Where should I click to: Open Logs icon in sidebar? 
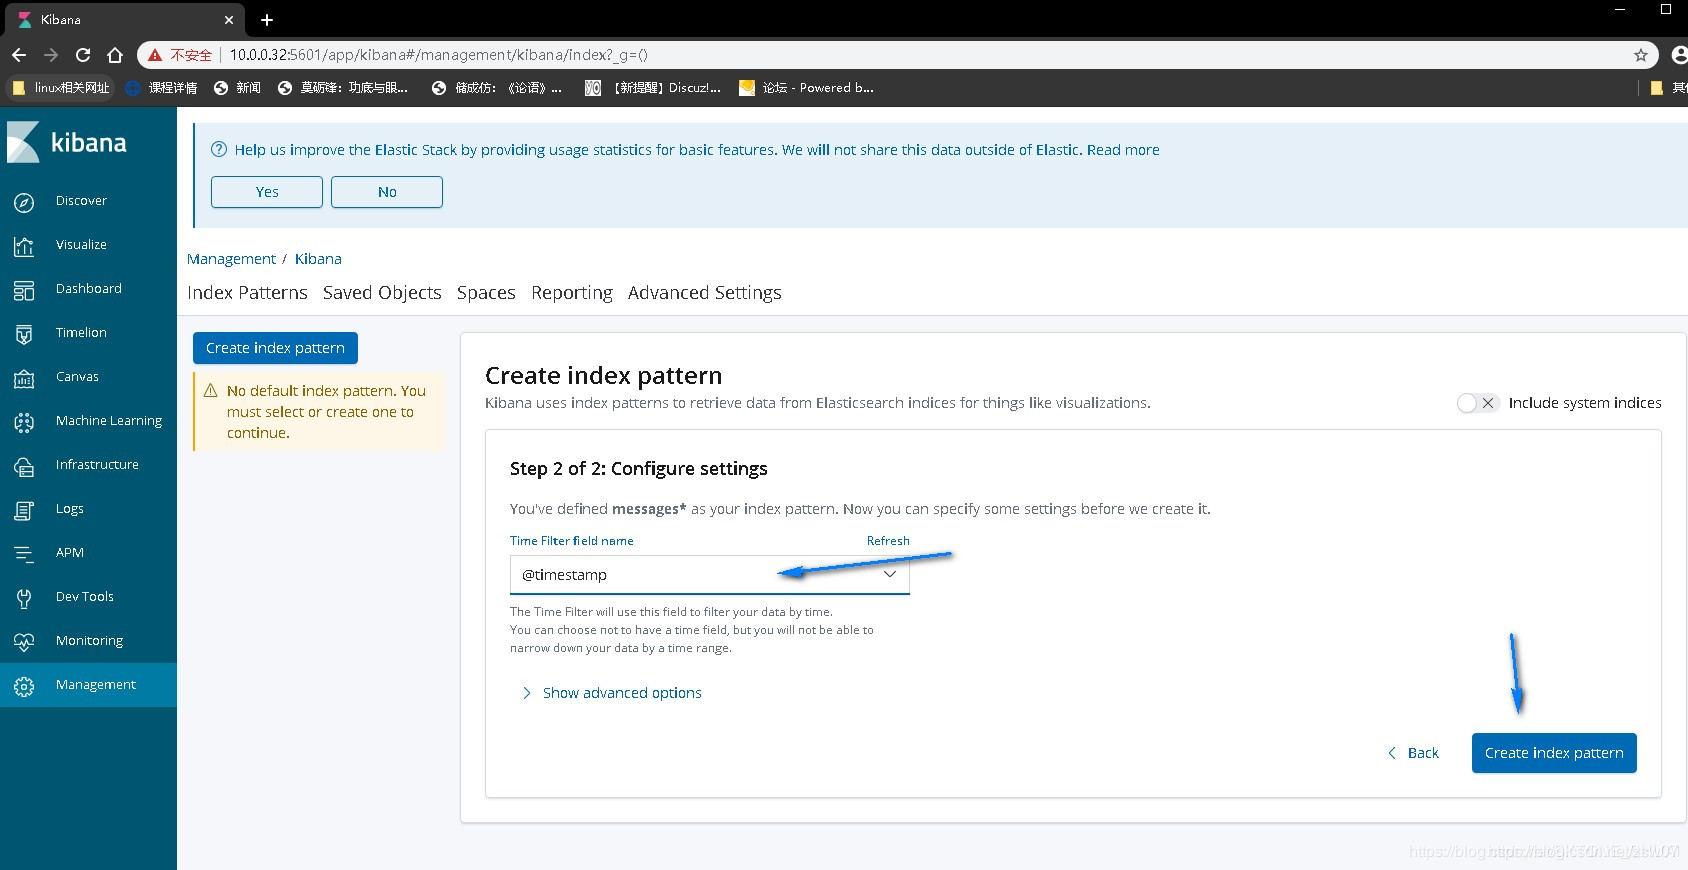point(24,510)
